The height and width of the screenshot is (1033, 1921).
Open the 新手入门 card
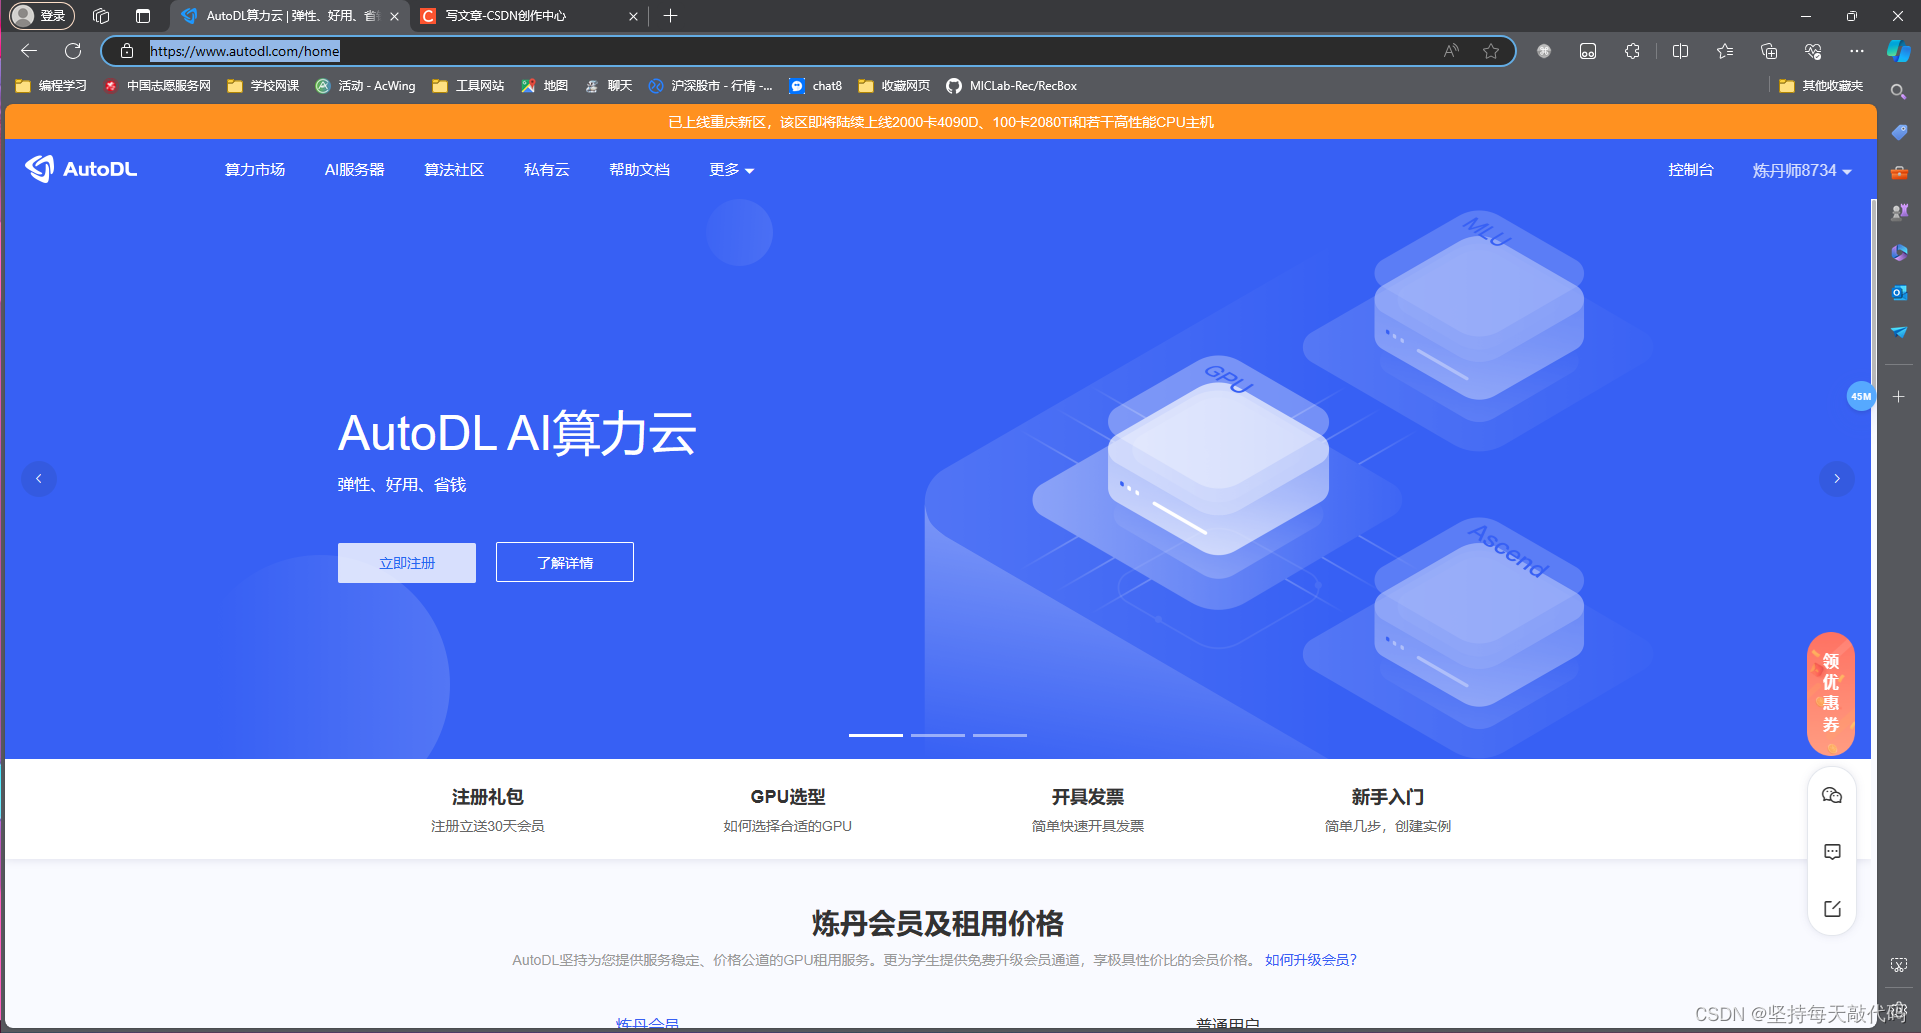1388,810
